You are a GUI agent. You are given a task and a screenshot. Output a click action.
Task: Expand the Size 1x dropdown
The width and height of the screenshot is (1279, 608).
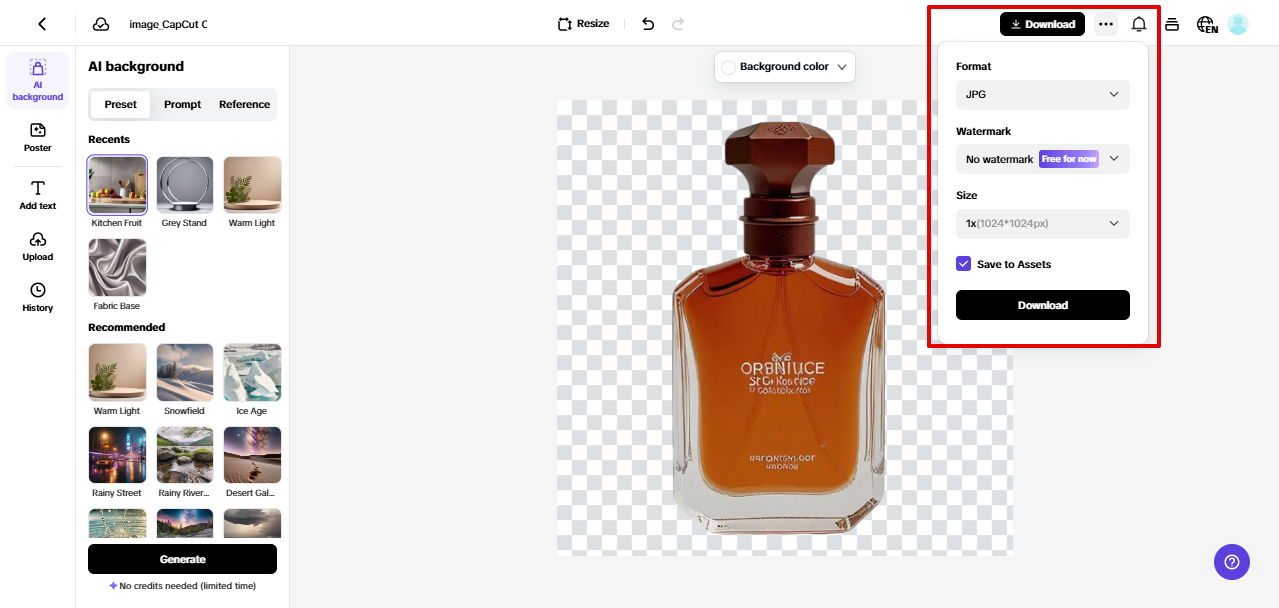1043,224
